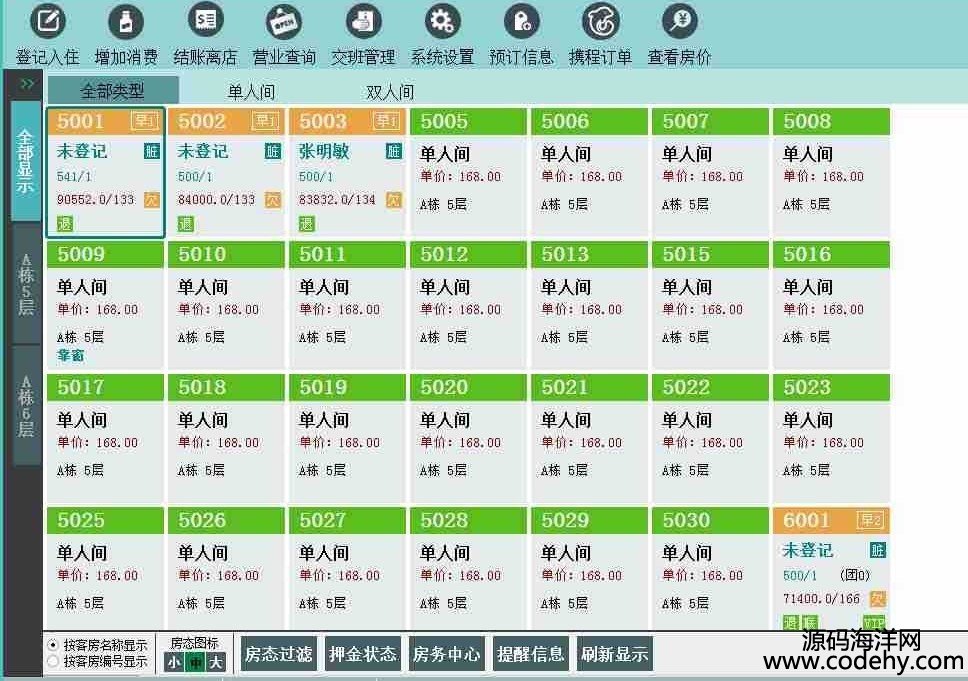Click the 增加消费 add consumption icon
This screenshot has height=681, width=968.
[x=126, y=22]
